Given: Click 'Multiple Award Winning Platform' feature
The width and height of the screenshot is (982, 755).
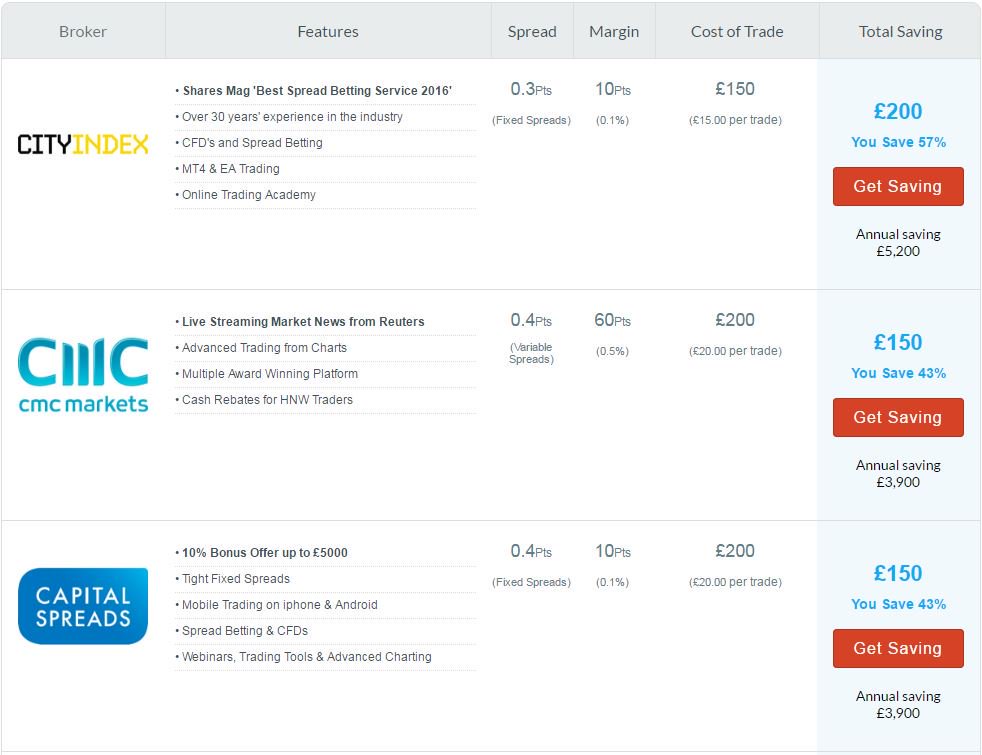Looking at the screenshot, I should coord(270,374).
